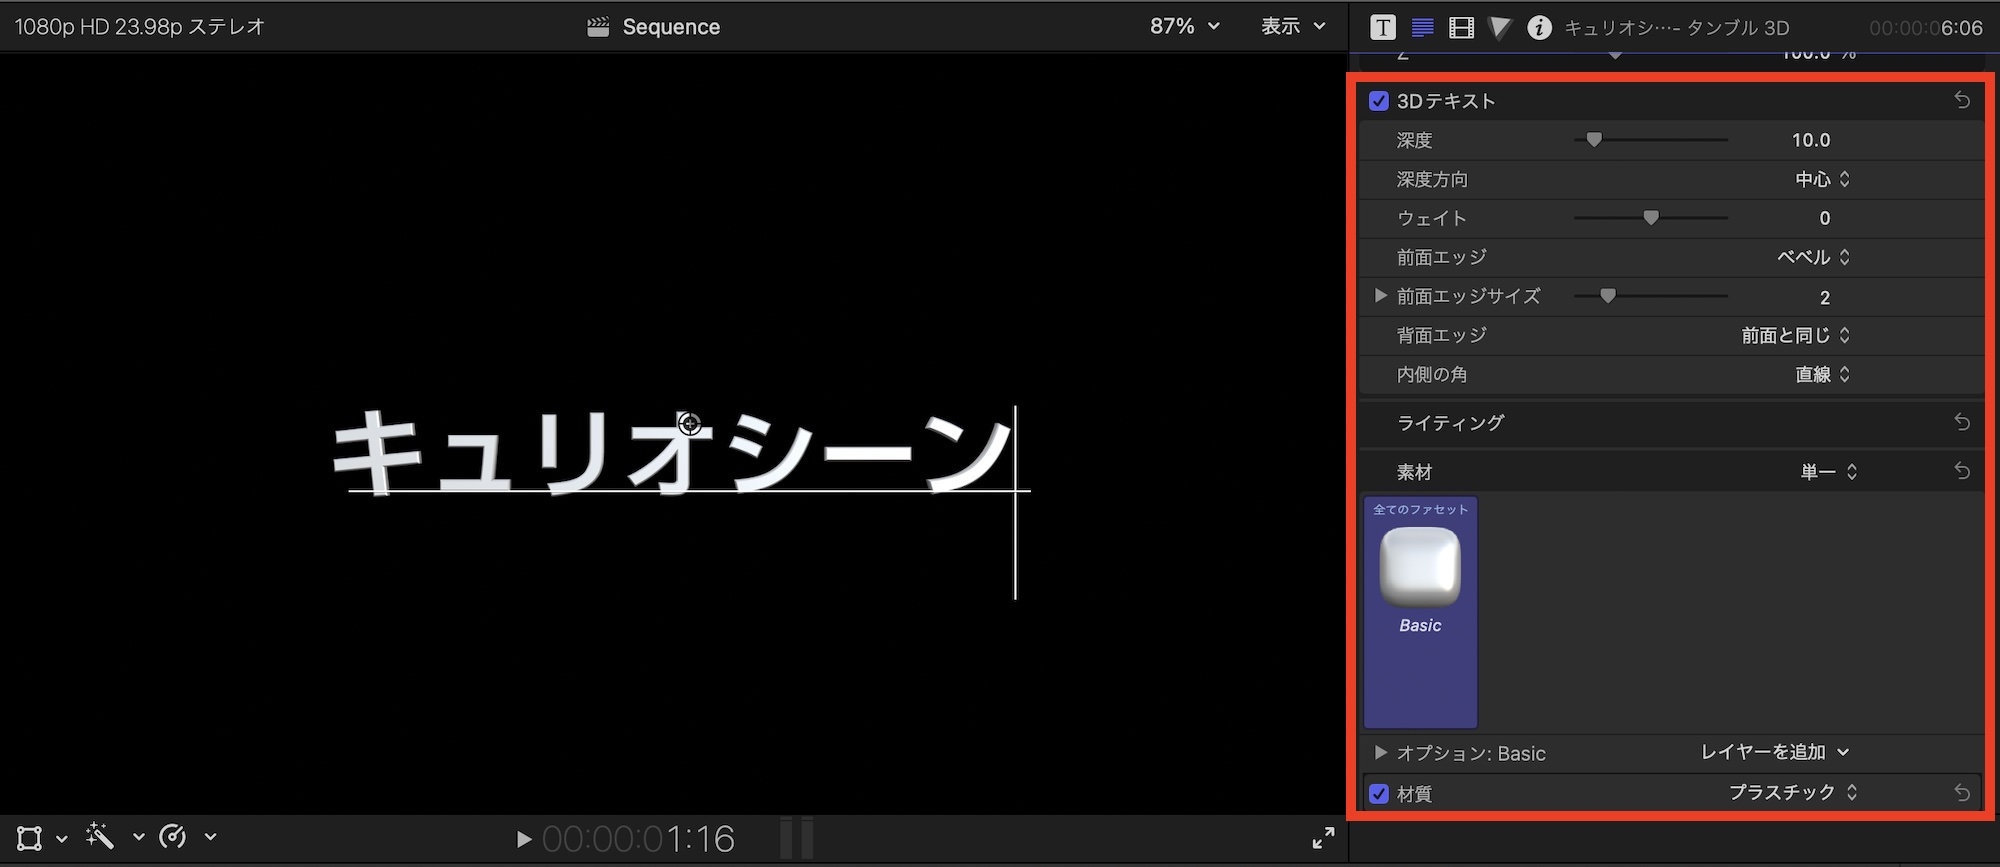Click the 1080p HD 23.98p ステレオ format label
This screenshot has height=867, width=2000.
coord(140,27)
